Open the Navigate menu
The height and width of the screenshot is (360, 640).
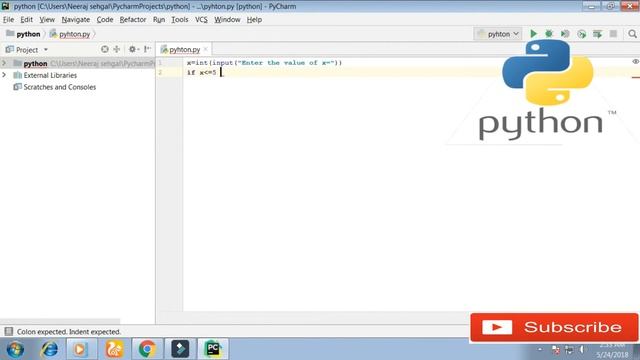[76, 20]
